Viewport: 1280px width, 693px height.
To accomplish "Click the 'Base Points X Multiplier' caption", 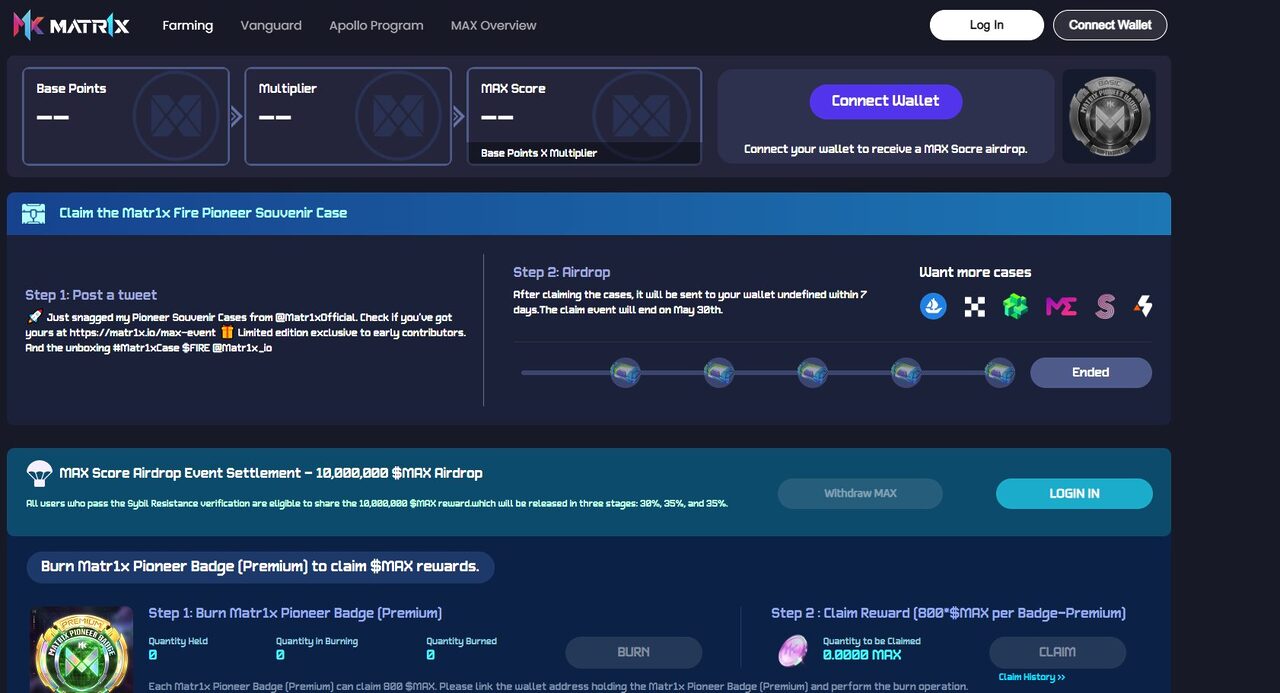I will pos(539,153).
